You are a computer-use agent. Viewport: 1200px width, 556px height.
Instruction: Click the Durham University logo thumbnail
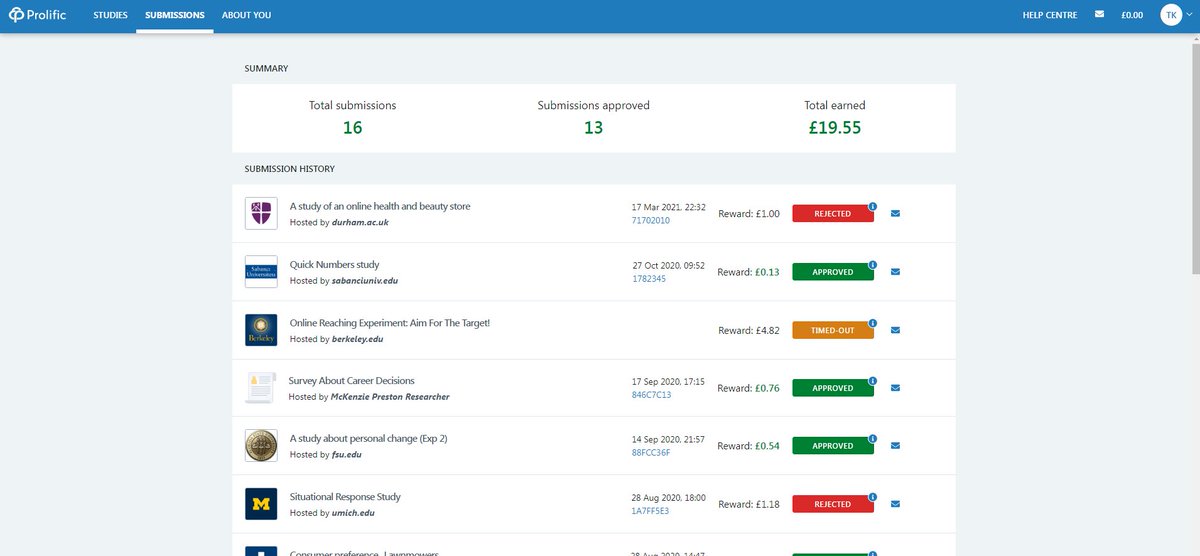pyautogui.click(x=261, y=213)
